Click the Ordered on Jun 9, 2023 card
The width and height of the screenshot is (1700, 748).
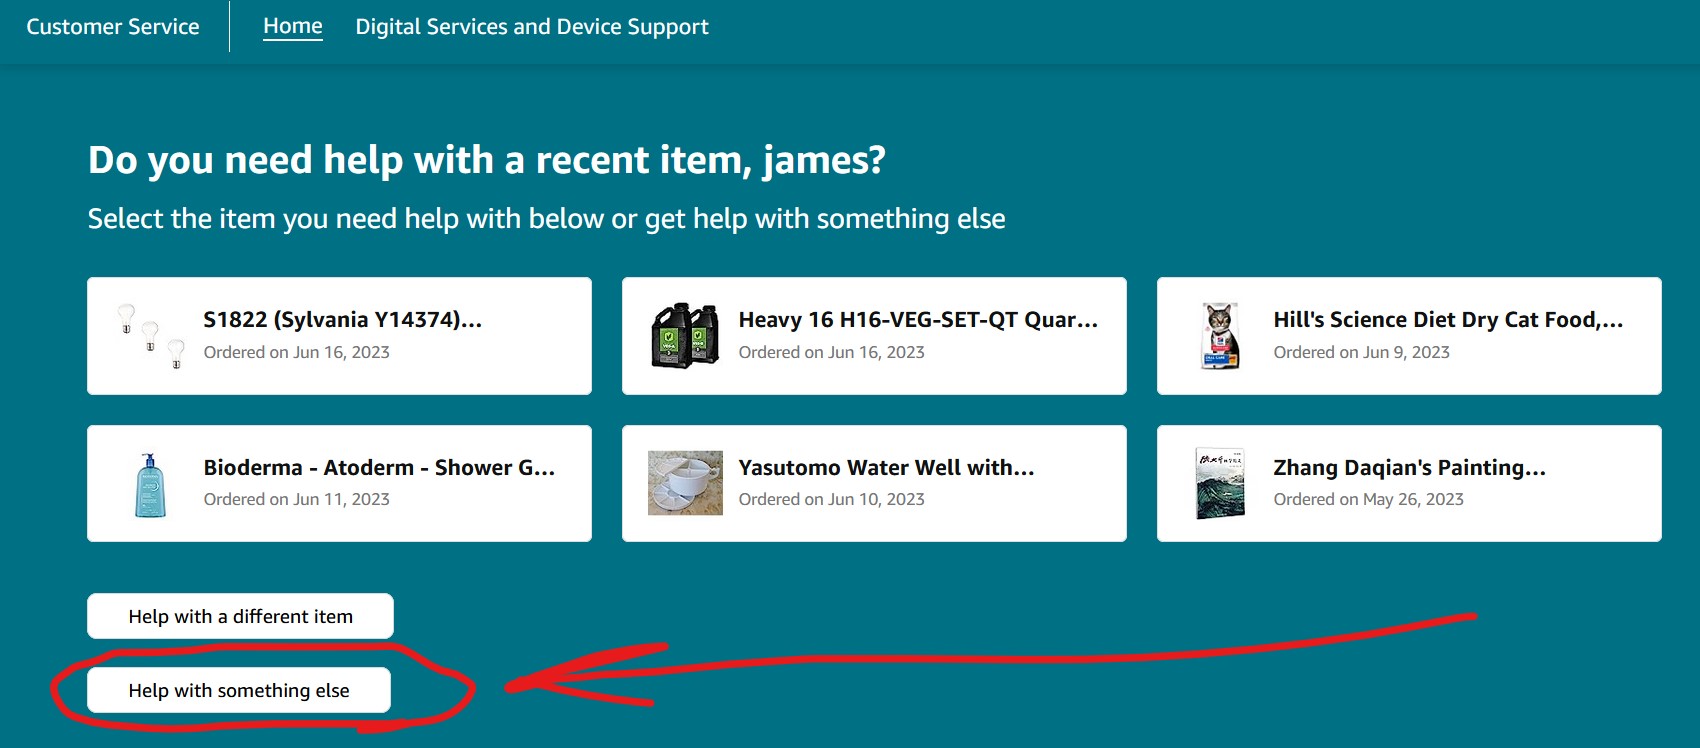(x=1409, y=336)
